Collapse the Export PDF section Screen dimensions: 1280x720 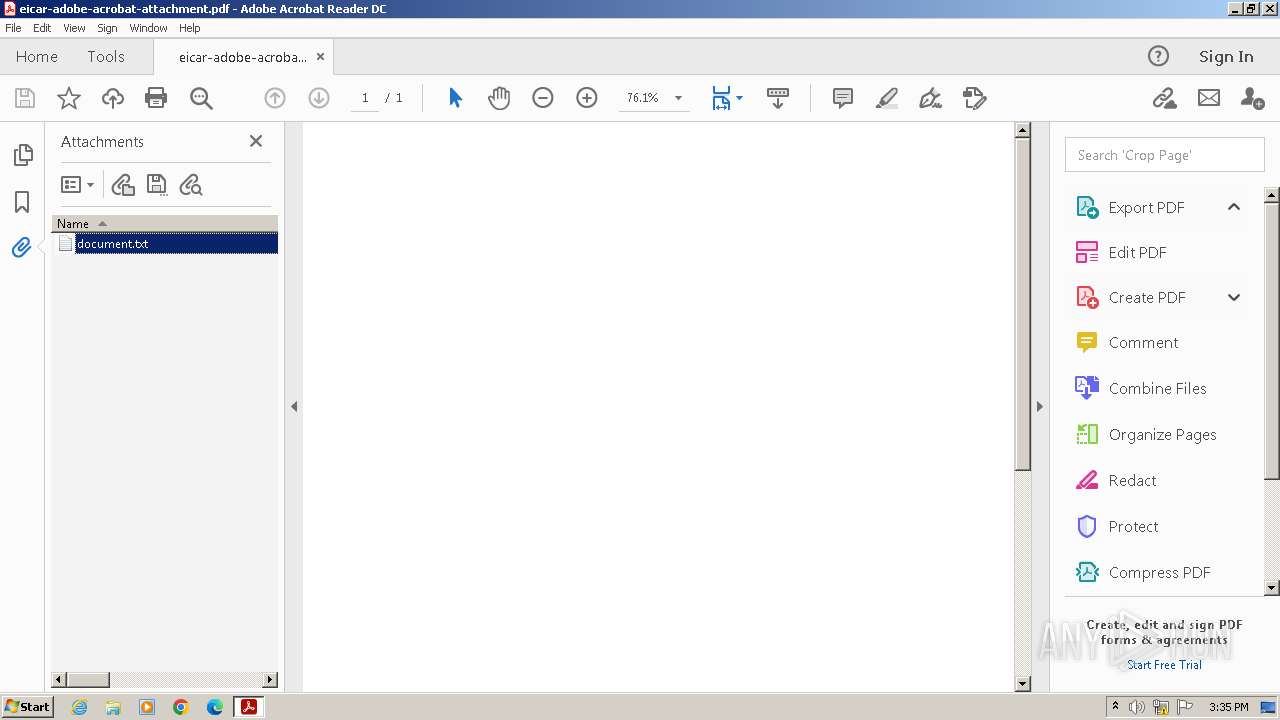click(x=1234, y=207)
